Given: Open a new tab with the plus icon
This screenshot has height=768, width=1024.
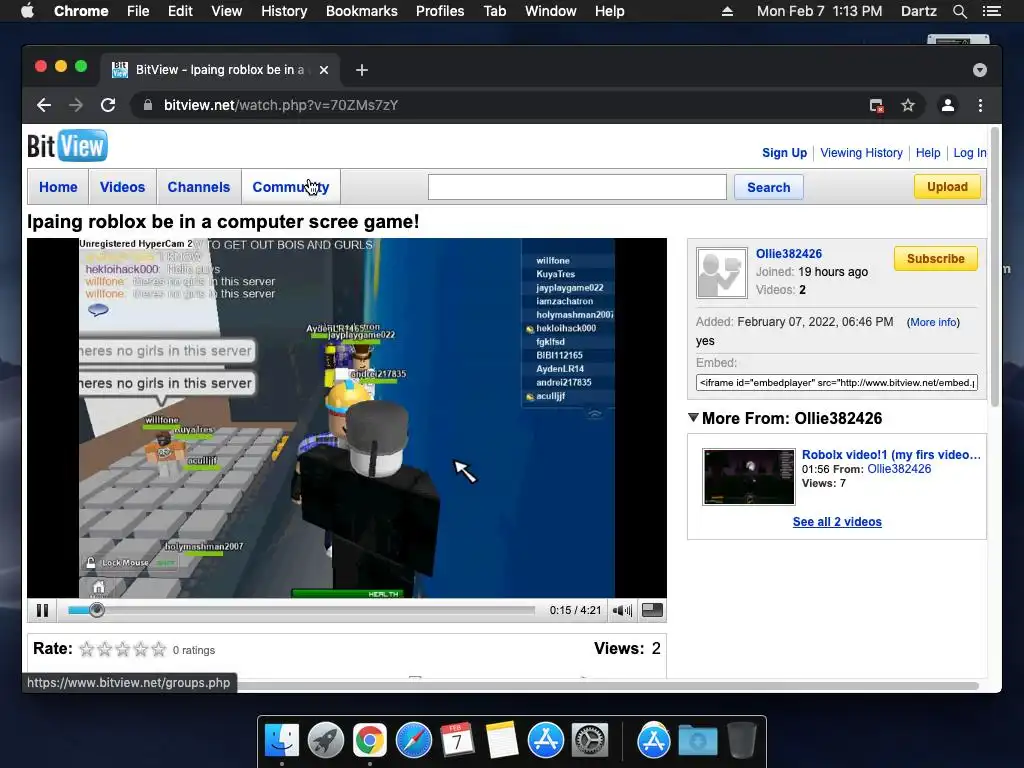Looking at the screenshot, I should (x=362, y=70).
